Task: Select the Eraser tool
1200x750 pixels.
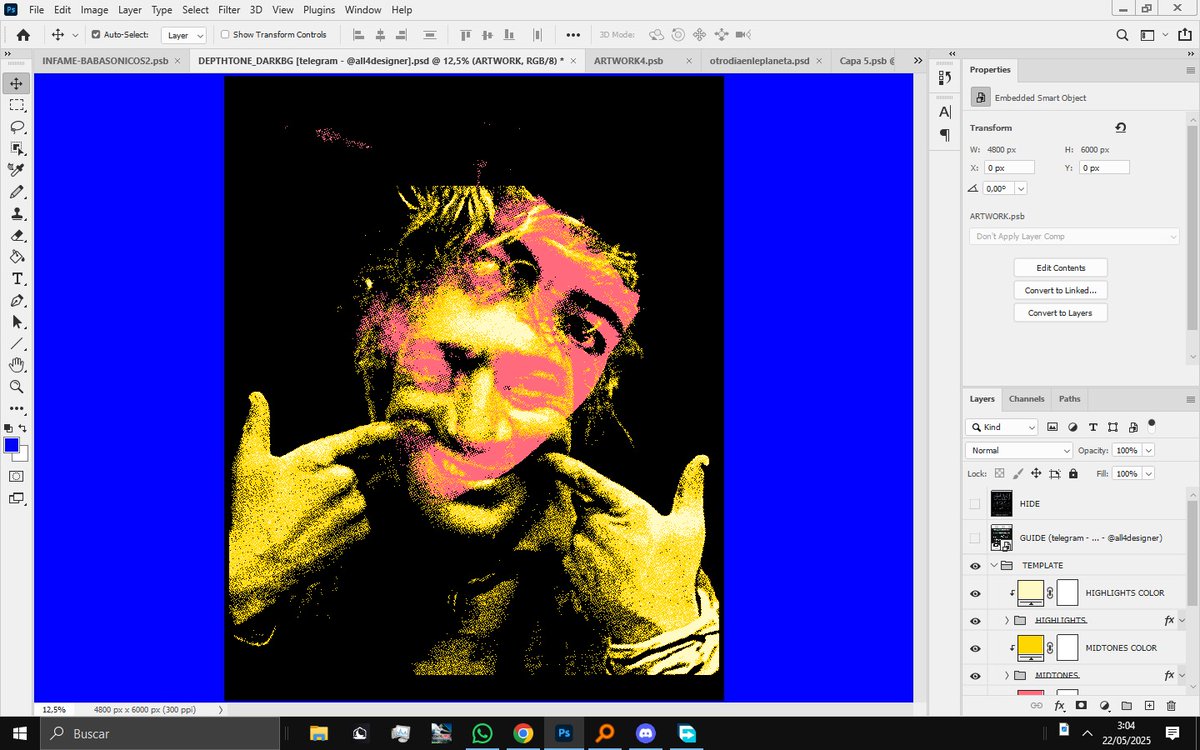Action: pos(17,235)
